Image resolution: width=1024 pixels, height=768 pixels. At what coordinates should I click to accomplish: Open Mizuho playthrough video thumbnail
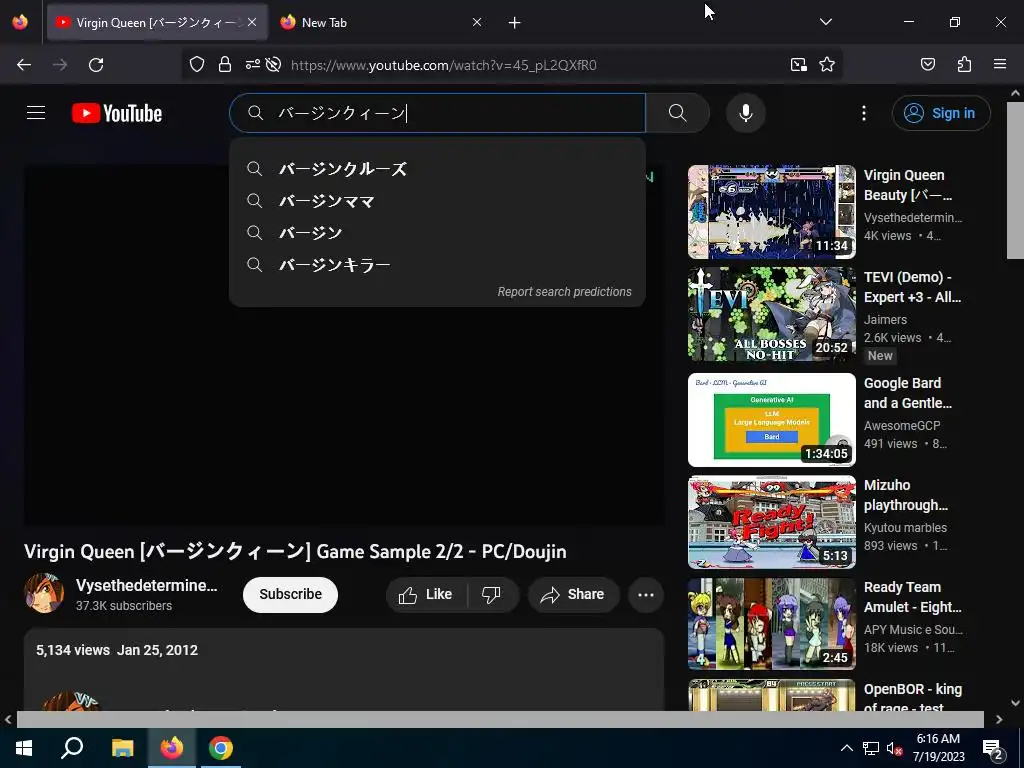[x=771, y=522]
